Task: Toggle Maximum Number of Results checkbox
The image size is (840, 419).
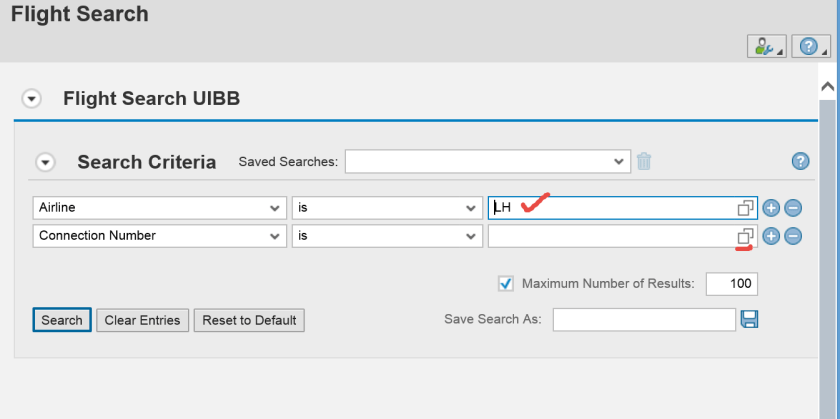Action: pyautogui.click(x=506, y=284)
